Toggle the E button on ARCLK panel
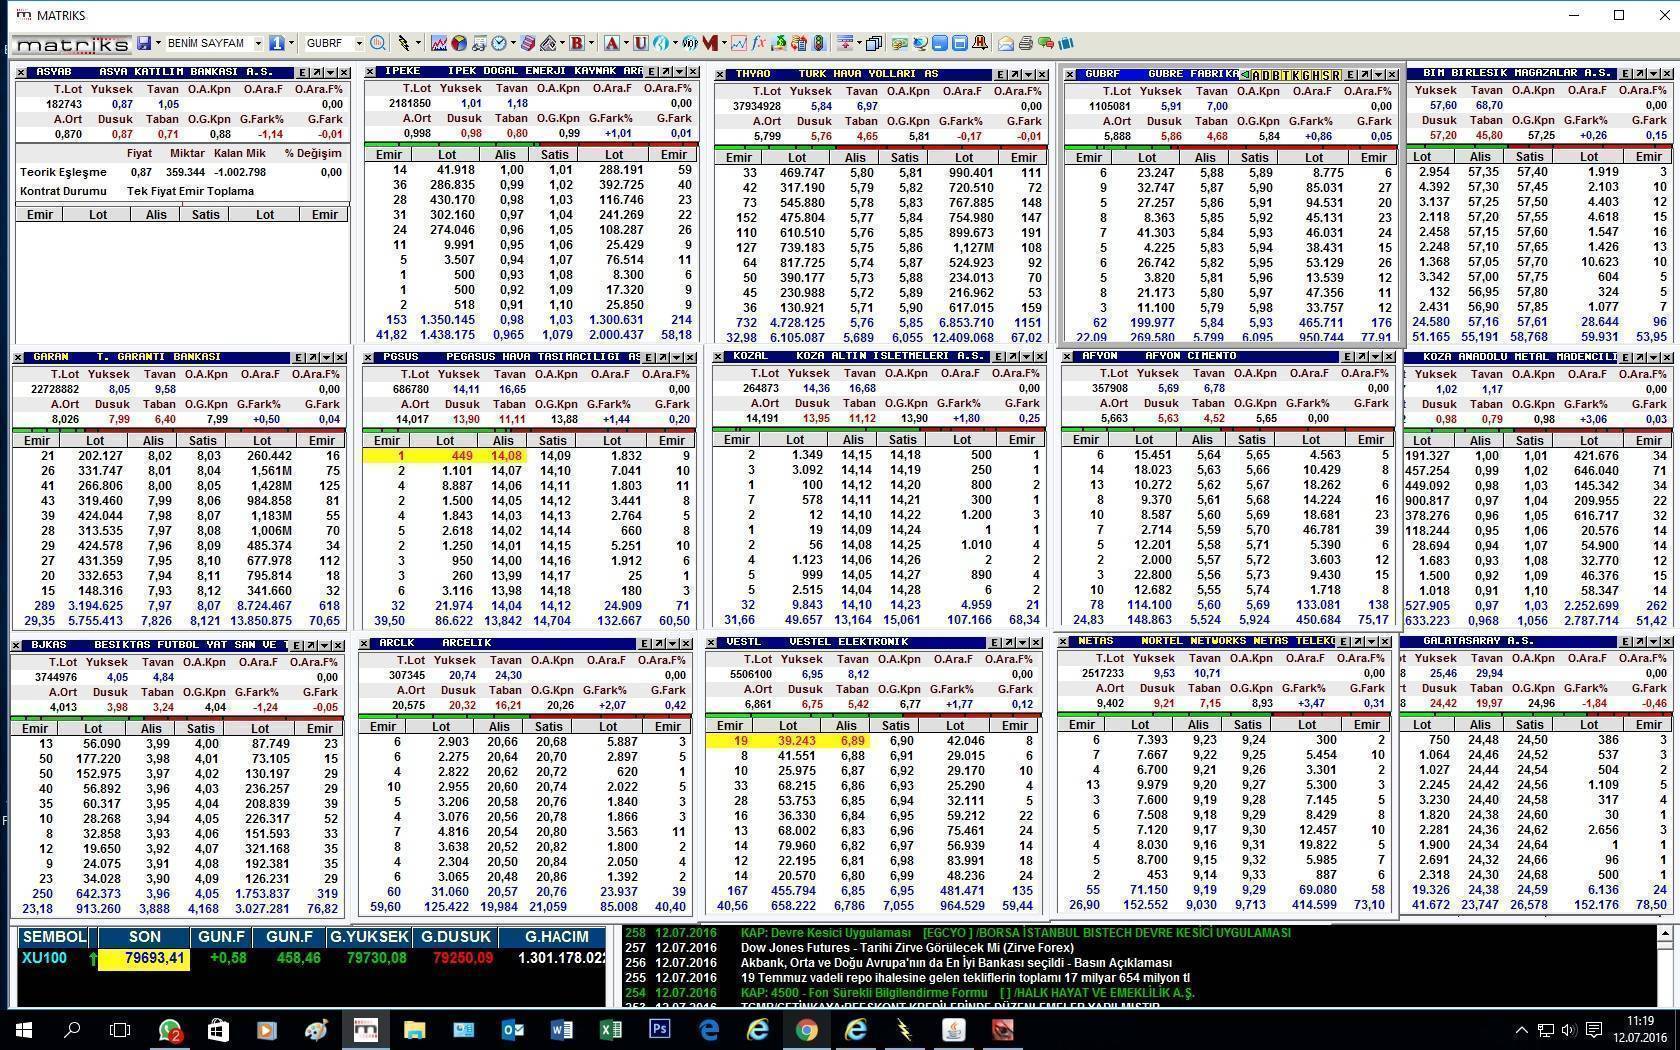This screenshot has width=1680, height=1050. click(645, 644)
